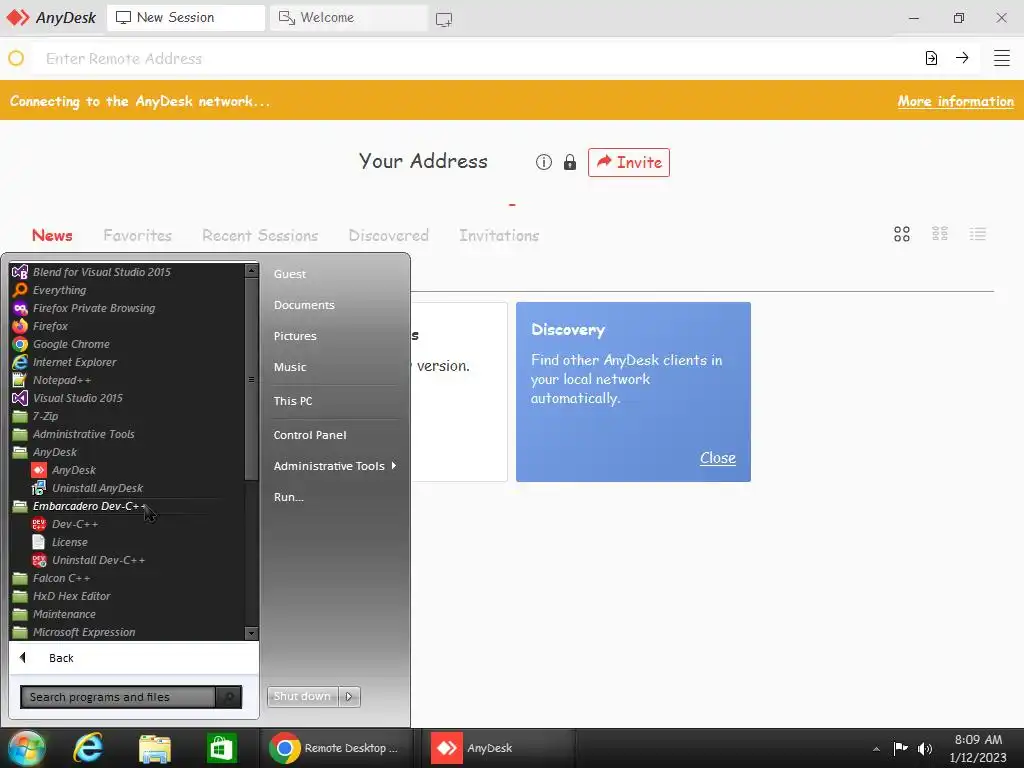Close the Discovery card
Screen dimensions: 1024x768
[718, 458]
